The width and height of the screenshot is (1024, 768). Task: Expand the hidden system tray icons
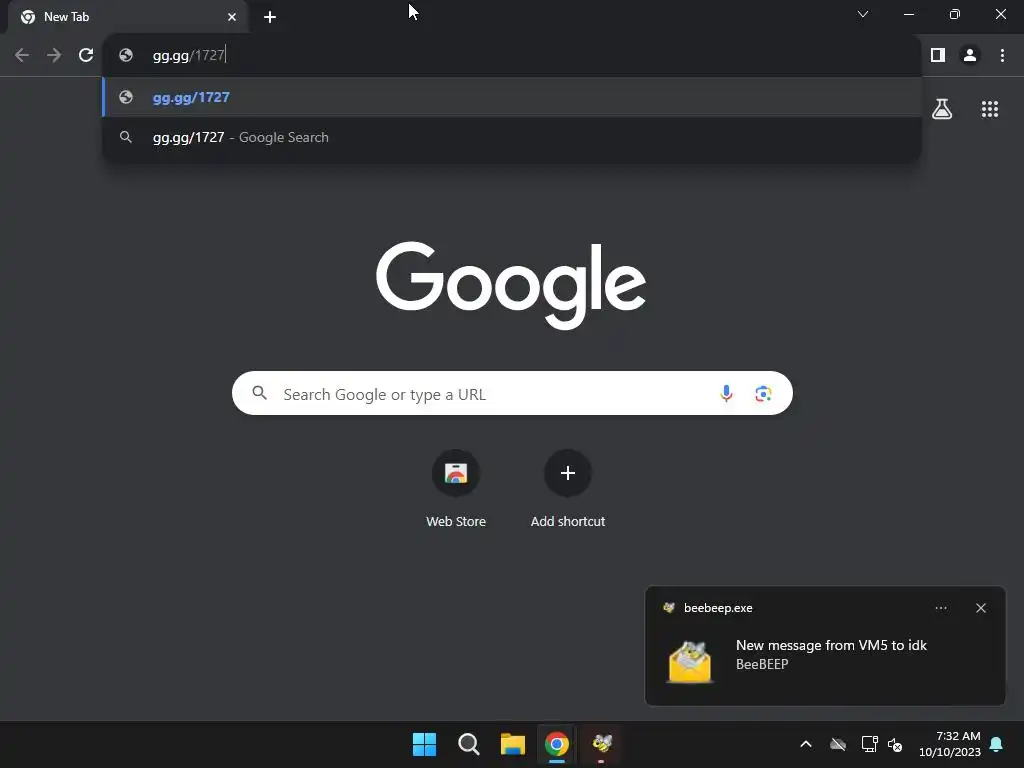pyautogui.click(x=806, y=744)
